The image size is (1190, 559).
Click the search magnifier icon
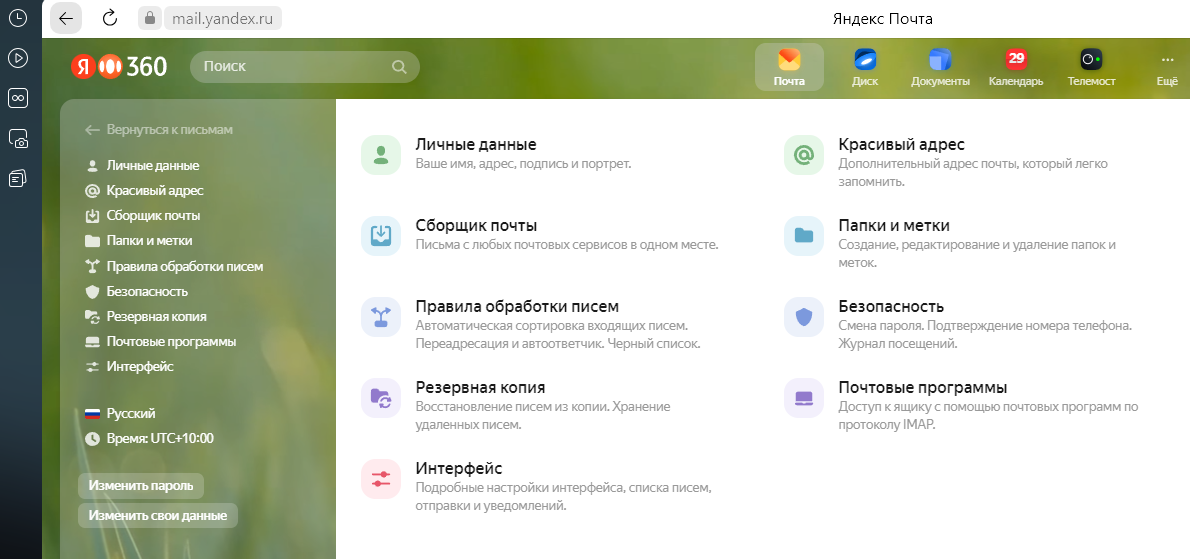tap(399, 67)
